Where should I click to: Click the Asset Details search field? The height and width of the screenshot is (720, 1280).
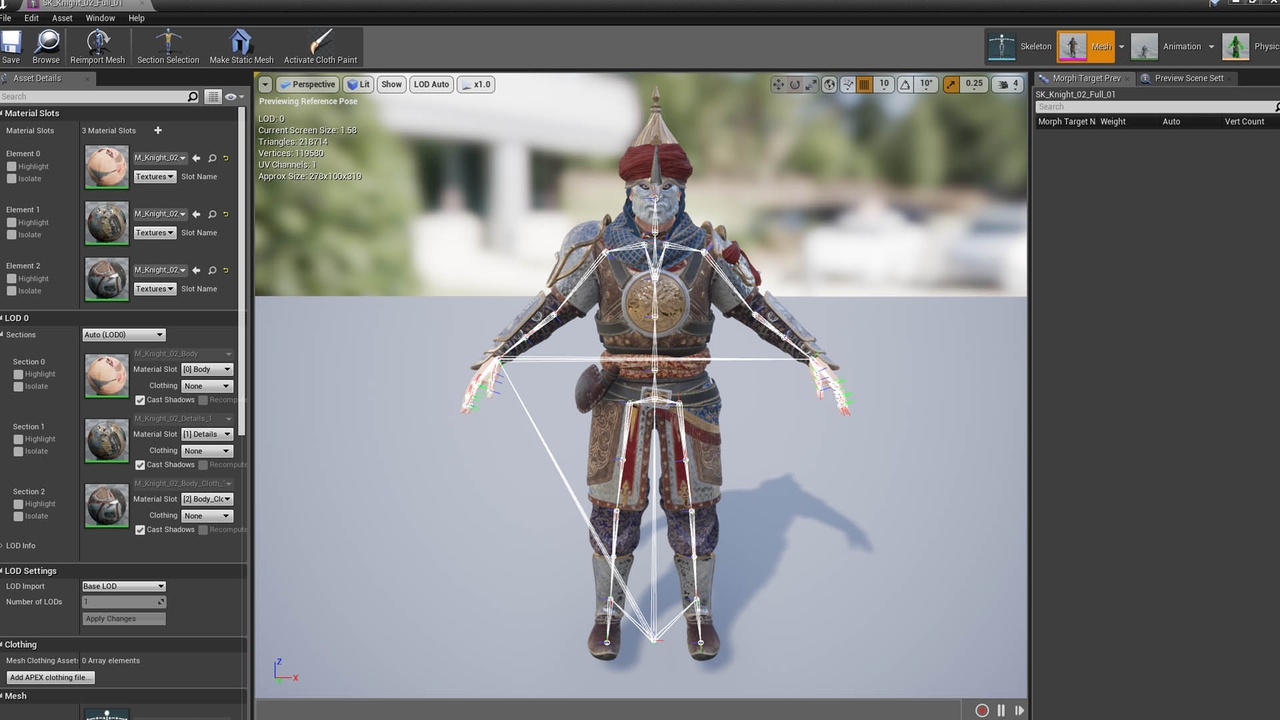100,97
